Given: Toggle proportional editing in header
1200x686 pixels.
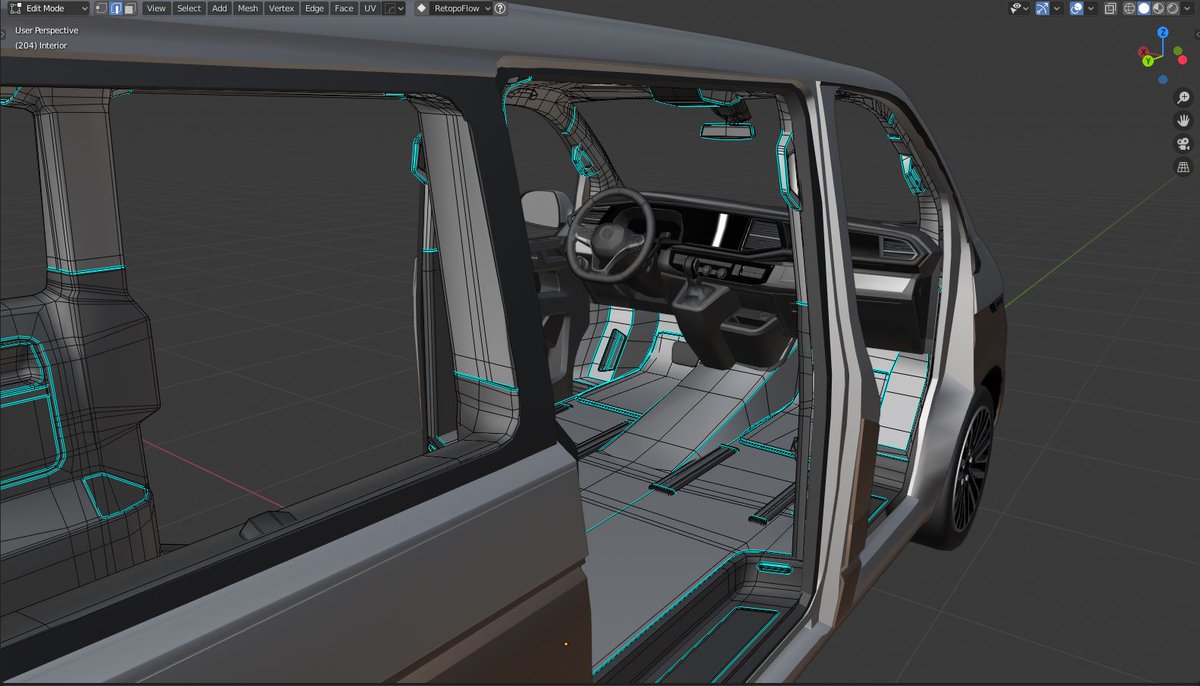Looking at the screenshot, I should click(389, 8).
